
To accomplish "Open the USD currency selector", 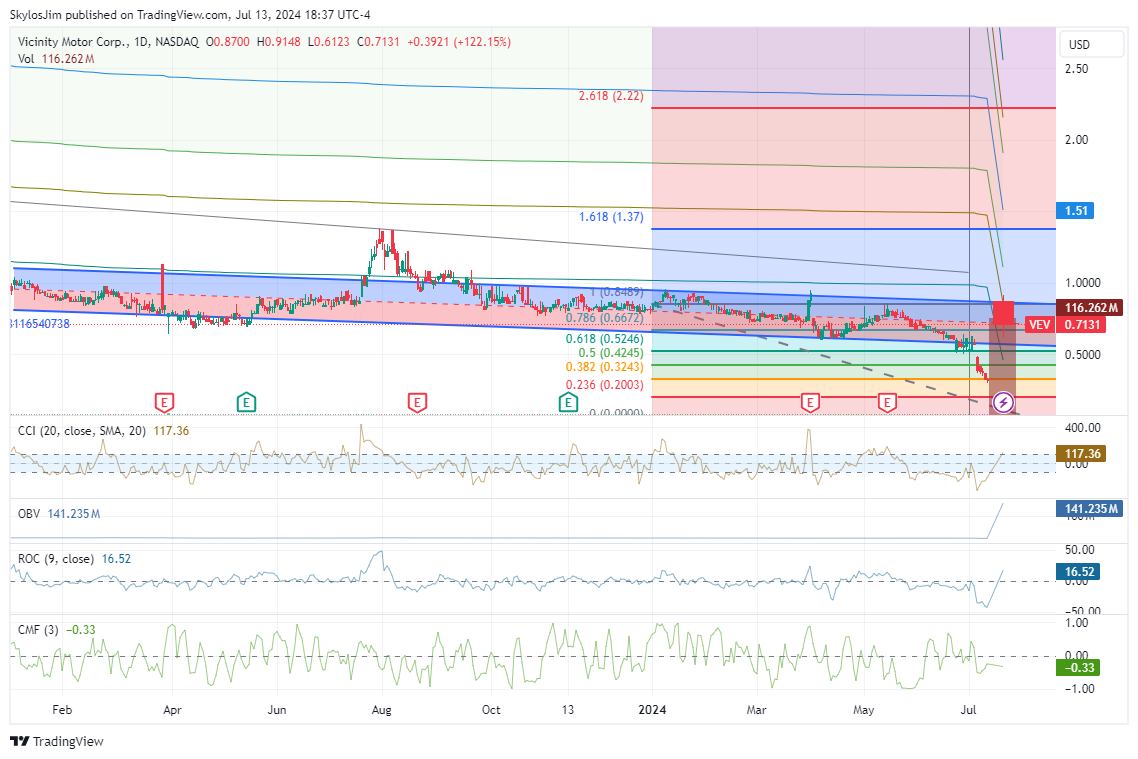I will [x=1079, y=45].
